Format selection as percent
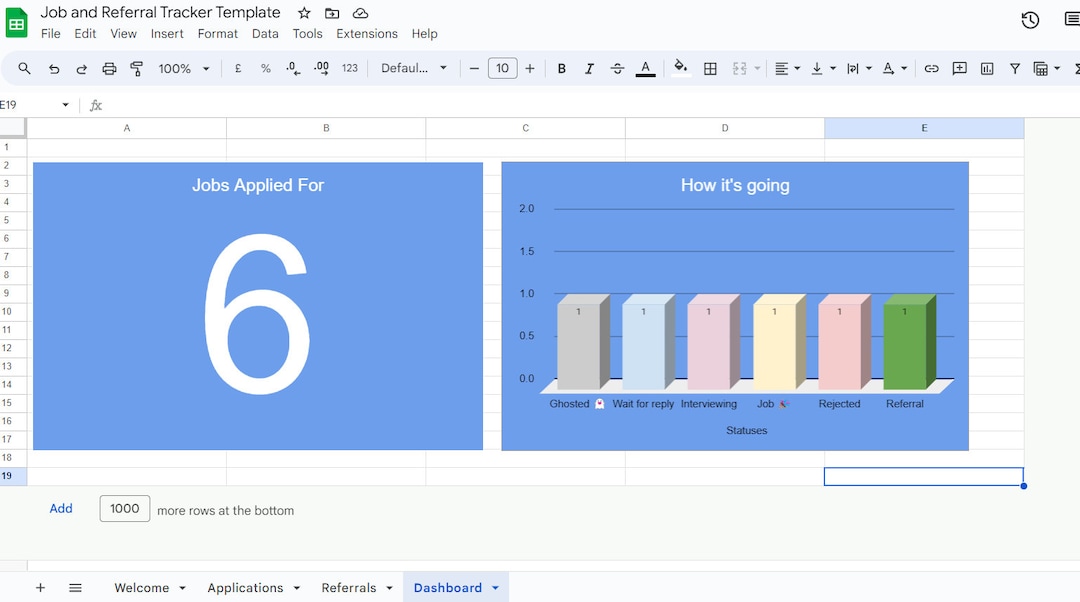The height and width of the screenshot is (602, 1080). pyautogui.click(x=265, y=69)
